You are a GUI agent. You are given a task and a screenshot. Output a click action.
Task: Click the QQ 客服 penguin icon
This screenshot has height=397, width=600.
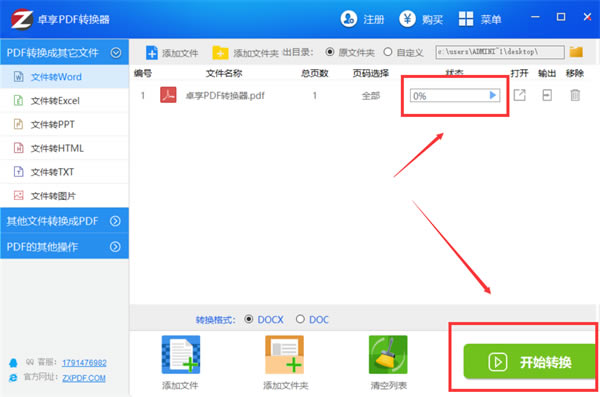pos(13,362)
